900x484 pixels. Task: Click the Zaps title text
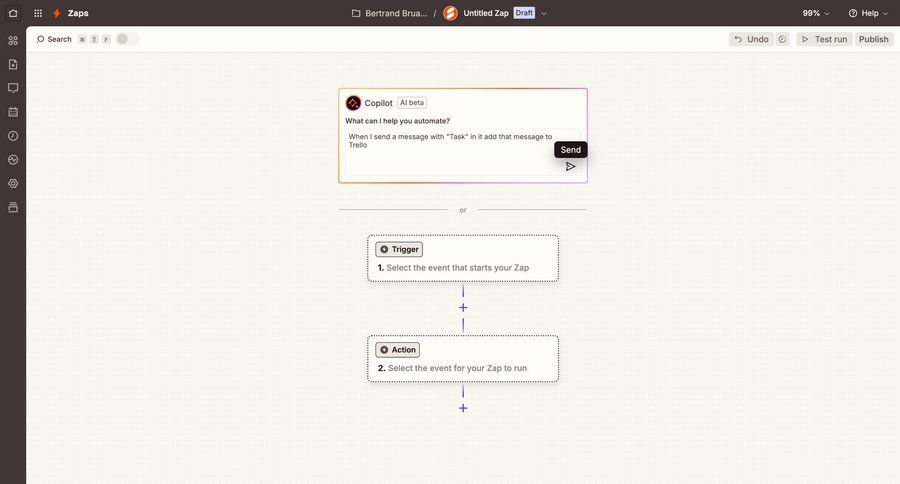tap(78, 13)
